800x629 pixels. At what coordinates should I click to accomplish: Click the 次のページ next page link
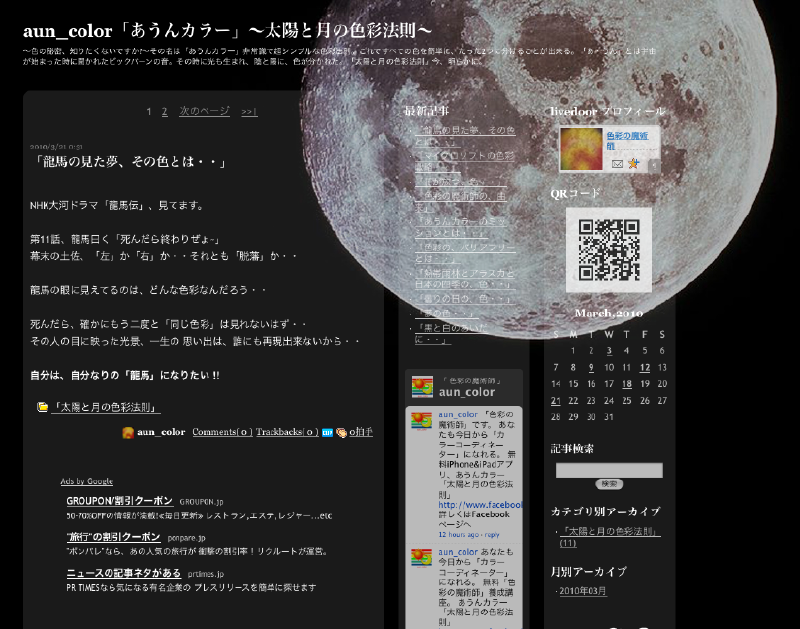(204, 111)
